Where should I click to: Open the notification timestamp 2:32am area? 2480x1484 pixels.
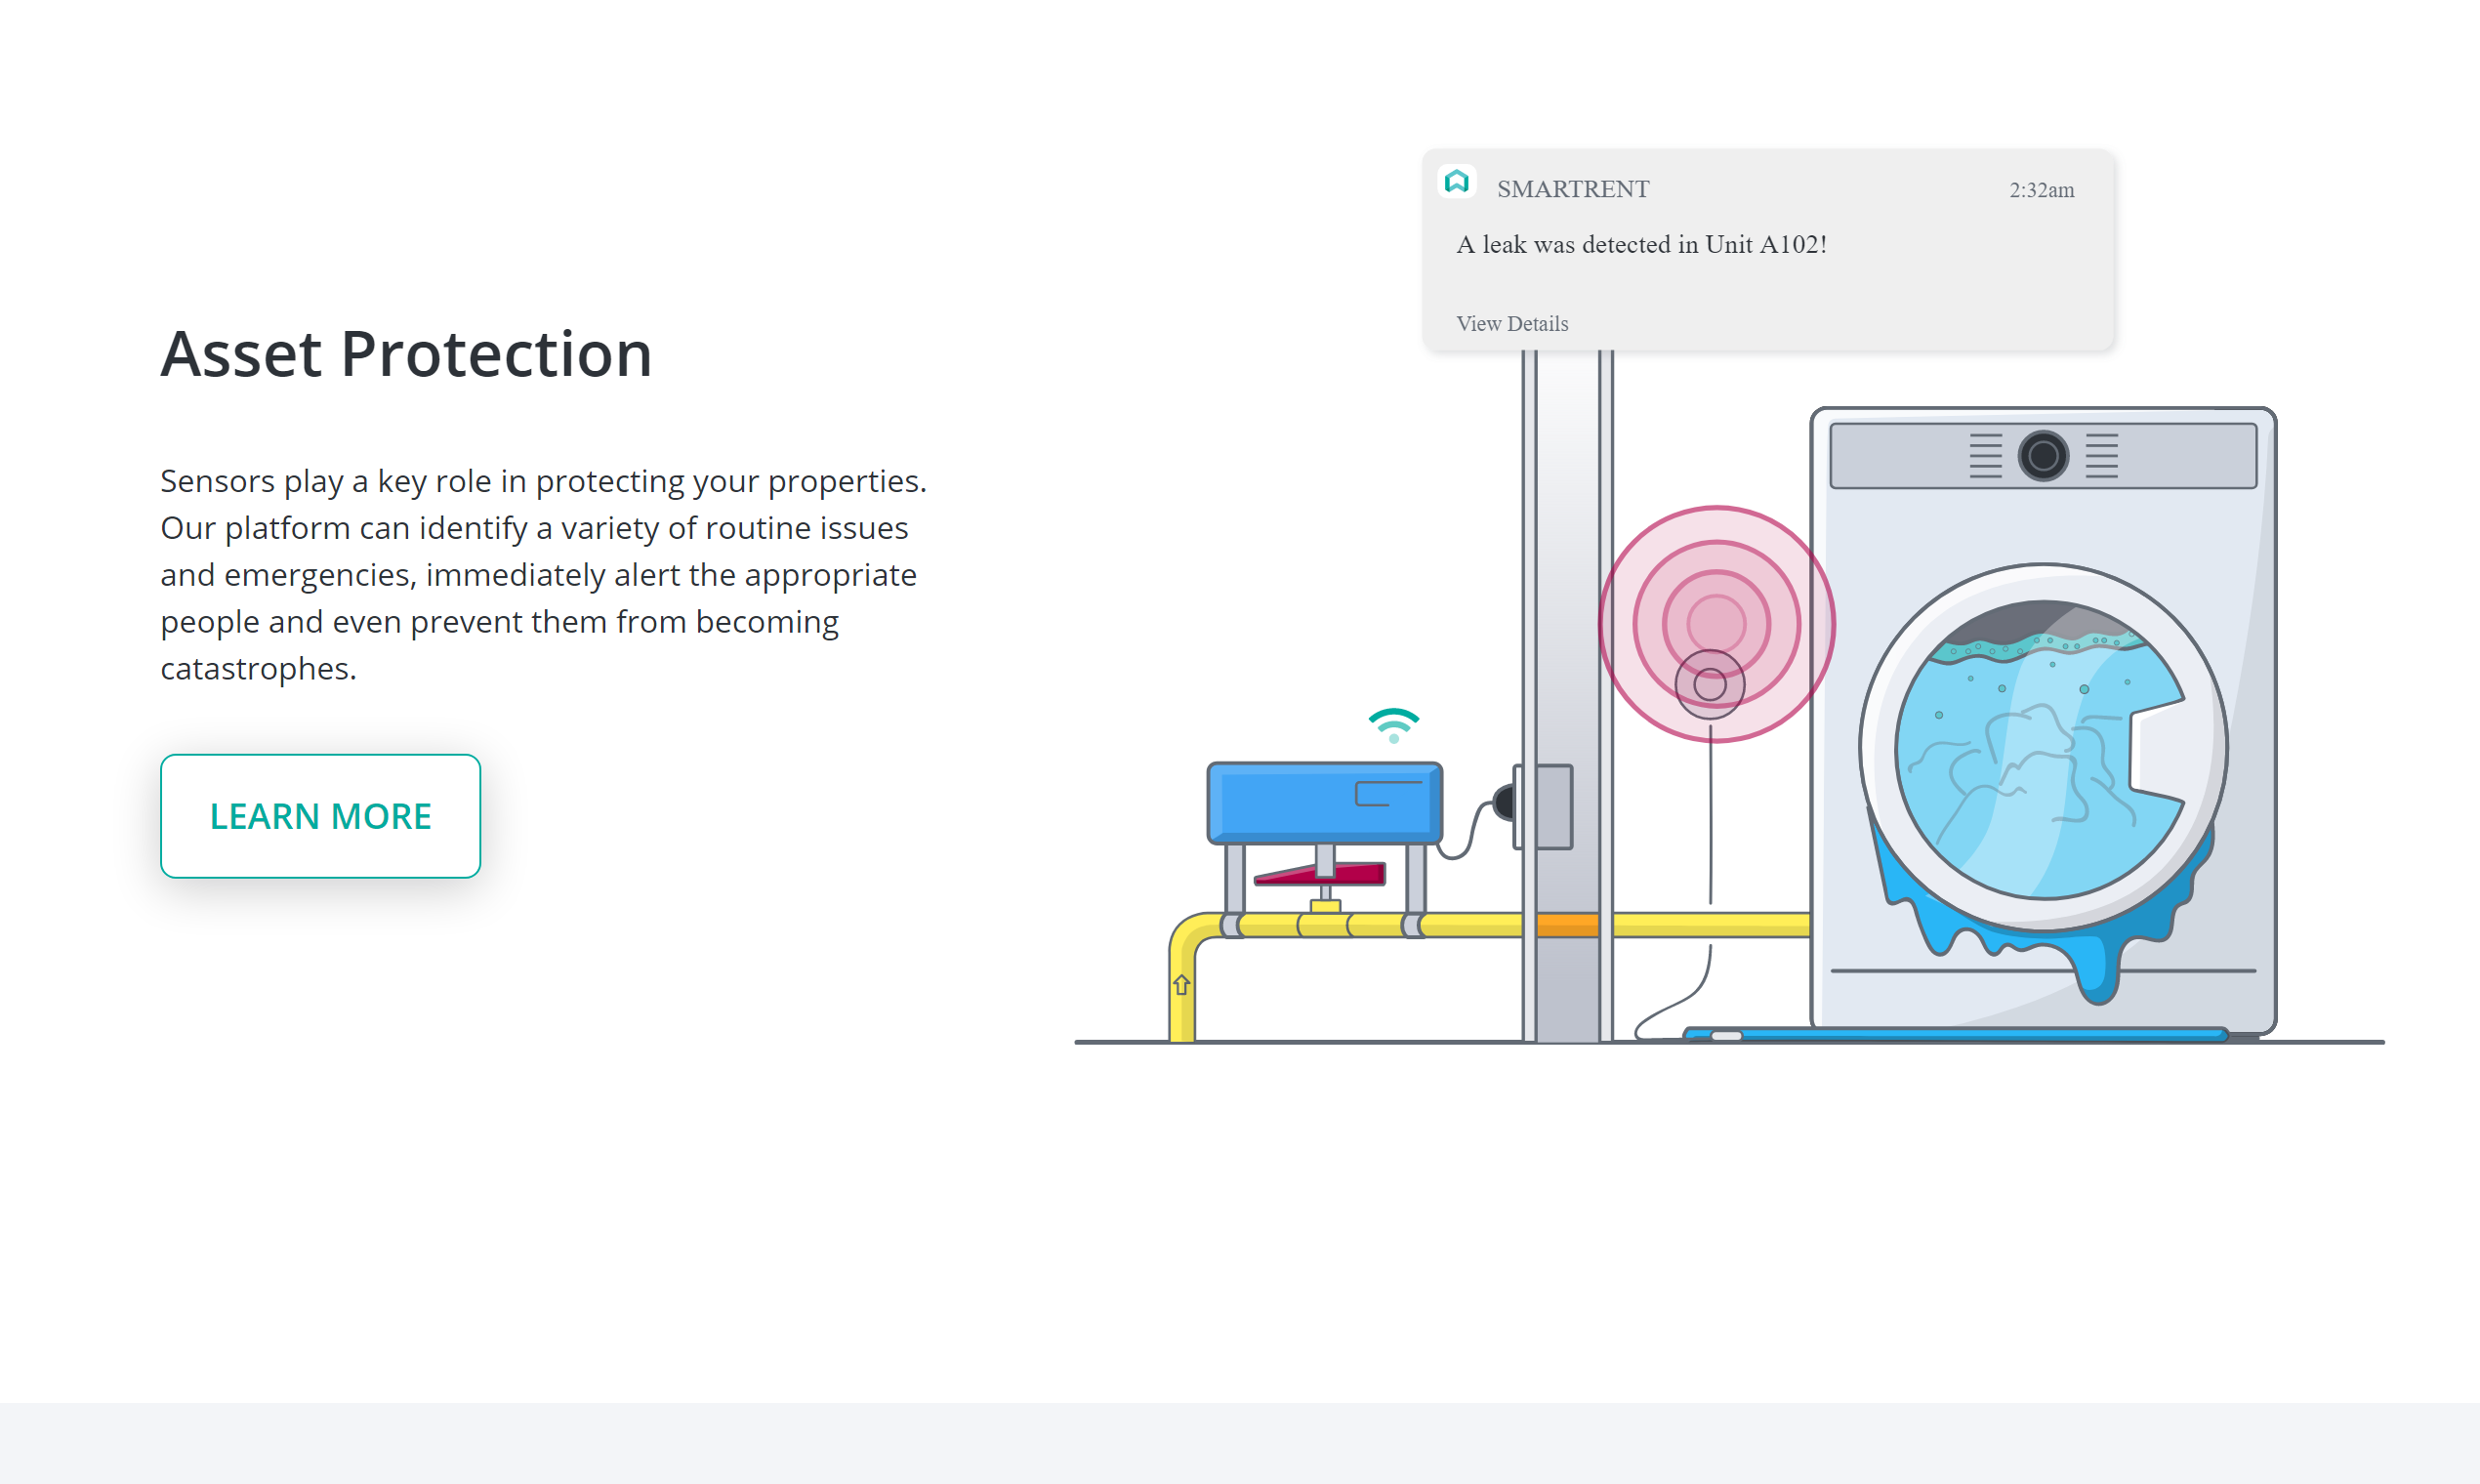click(x=2040, y=189)
